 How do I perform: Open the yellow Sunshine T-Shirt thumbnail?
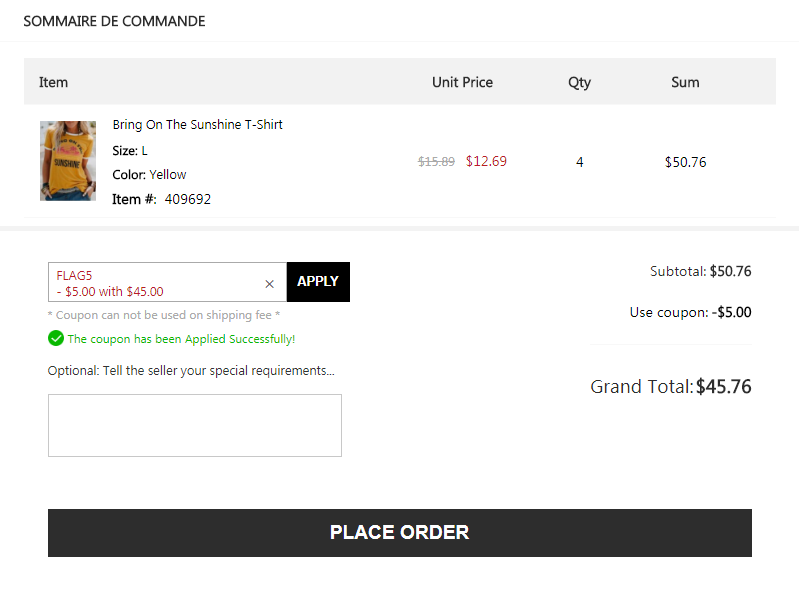[x=68, y=161]
